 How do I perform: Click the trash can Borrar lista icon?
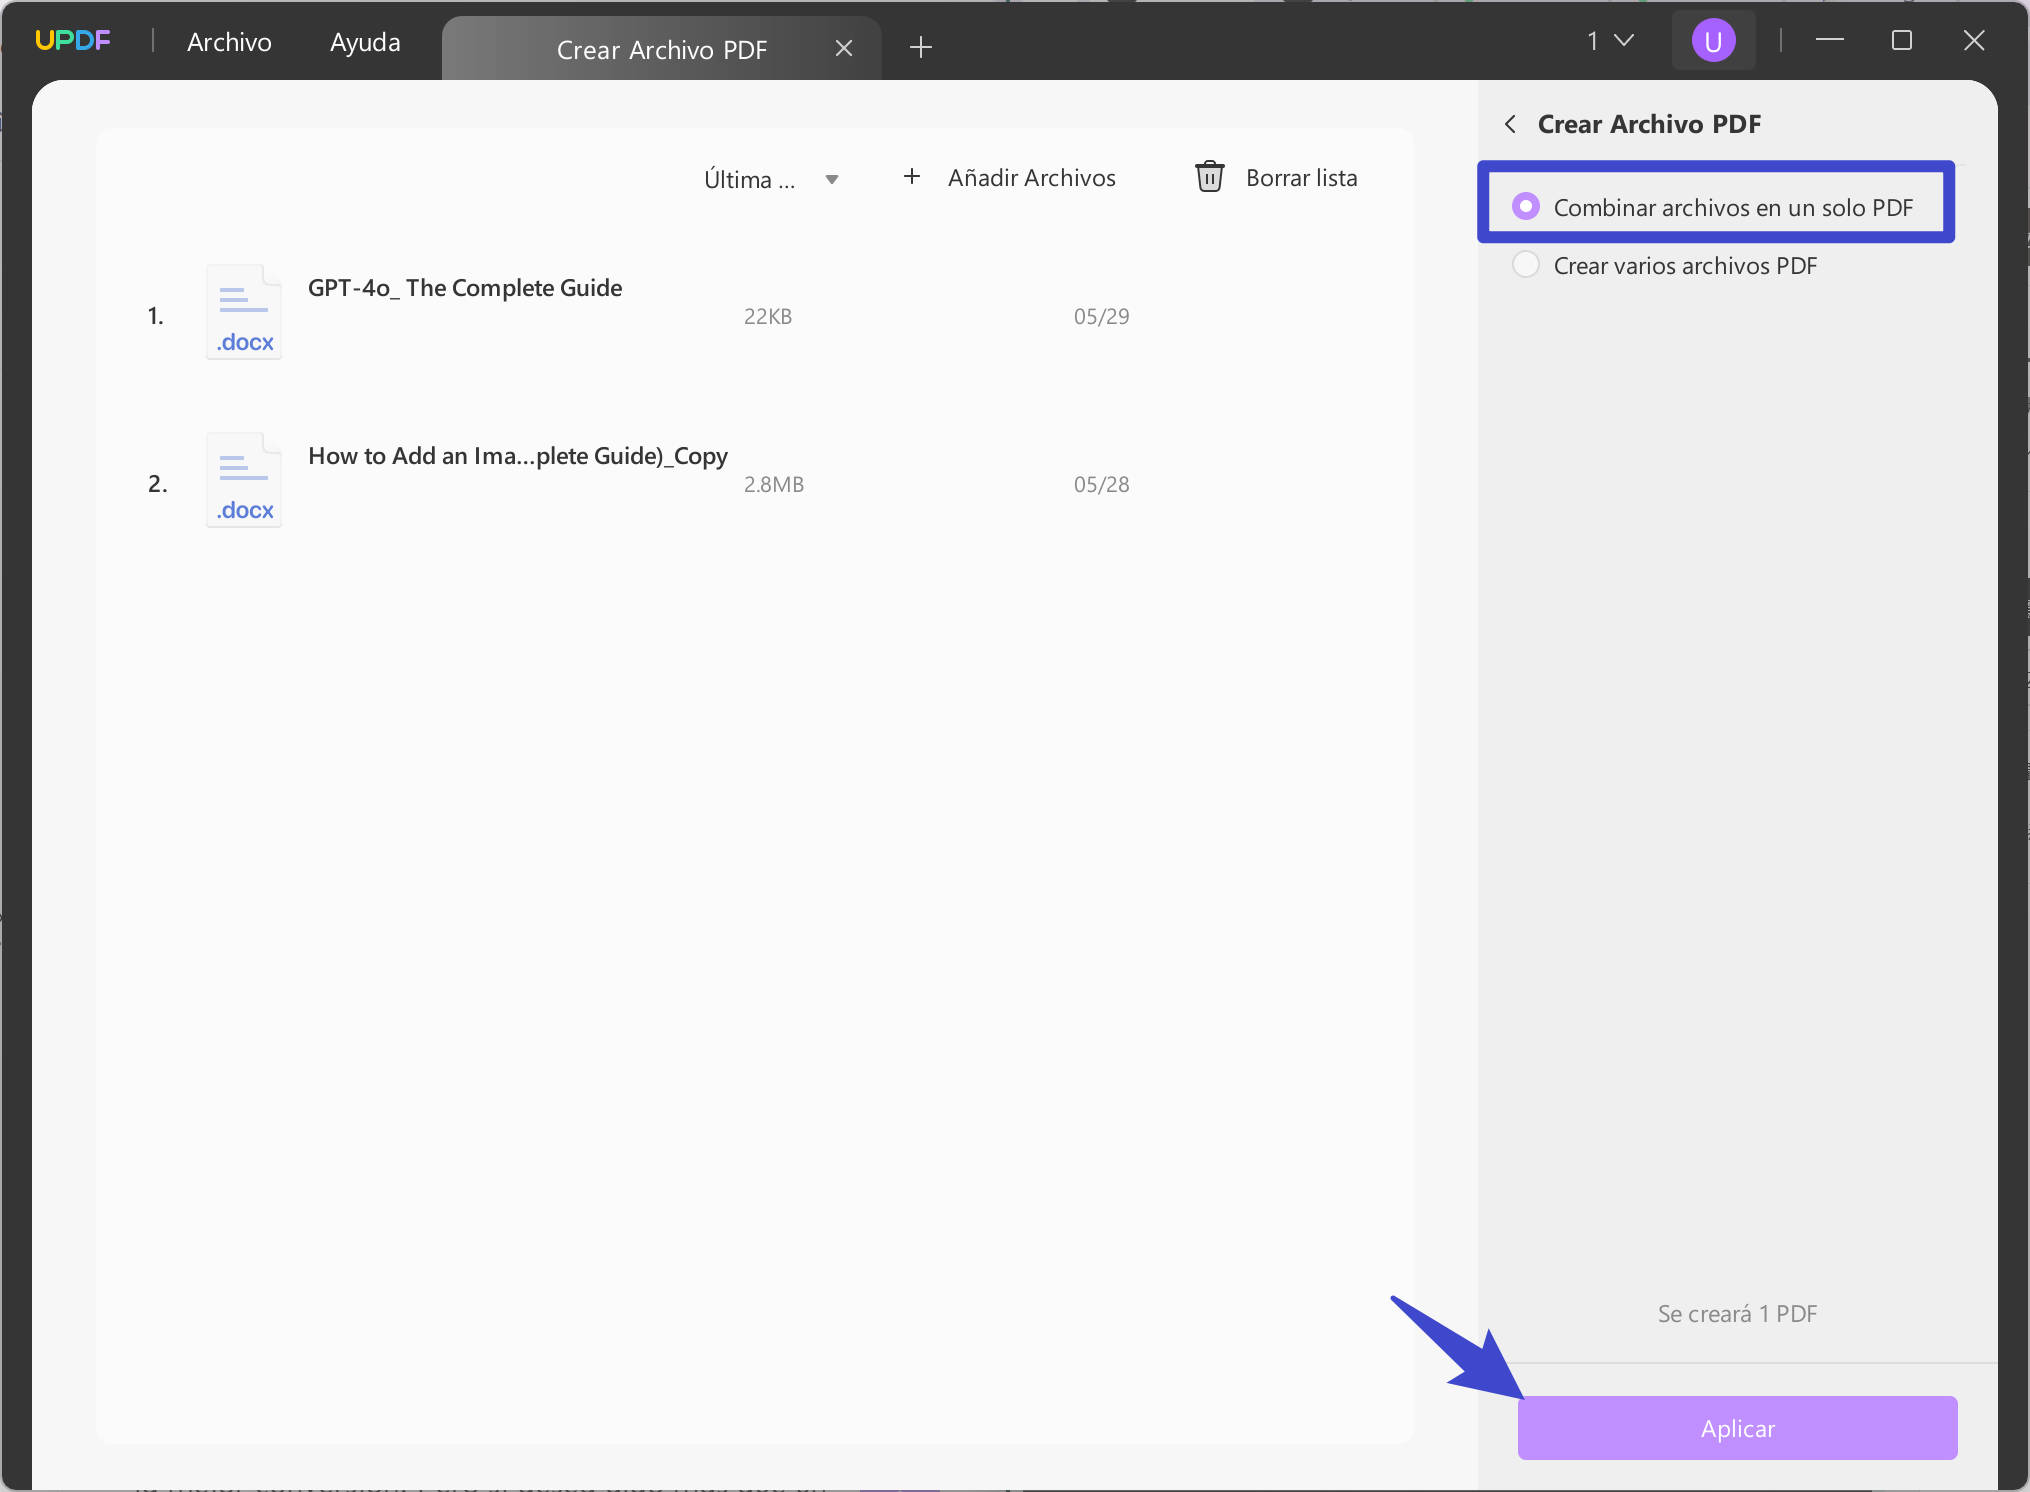point(1209,177)
